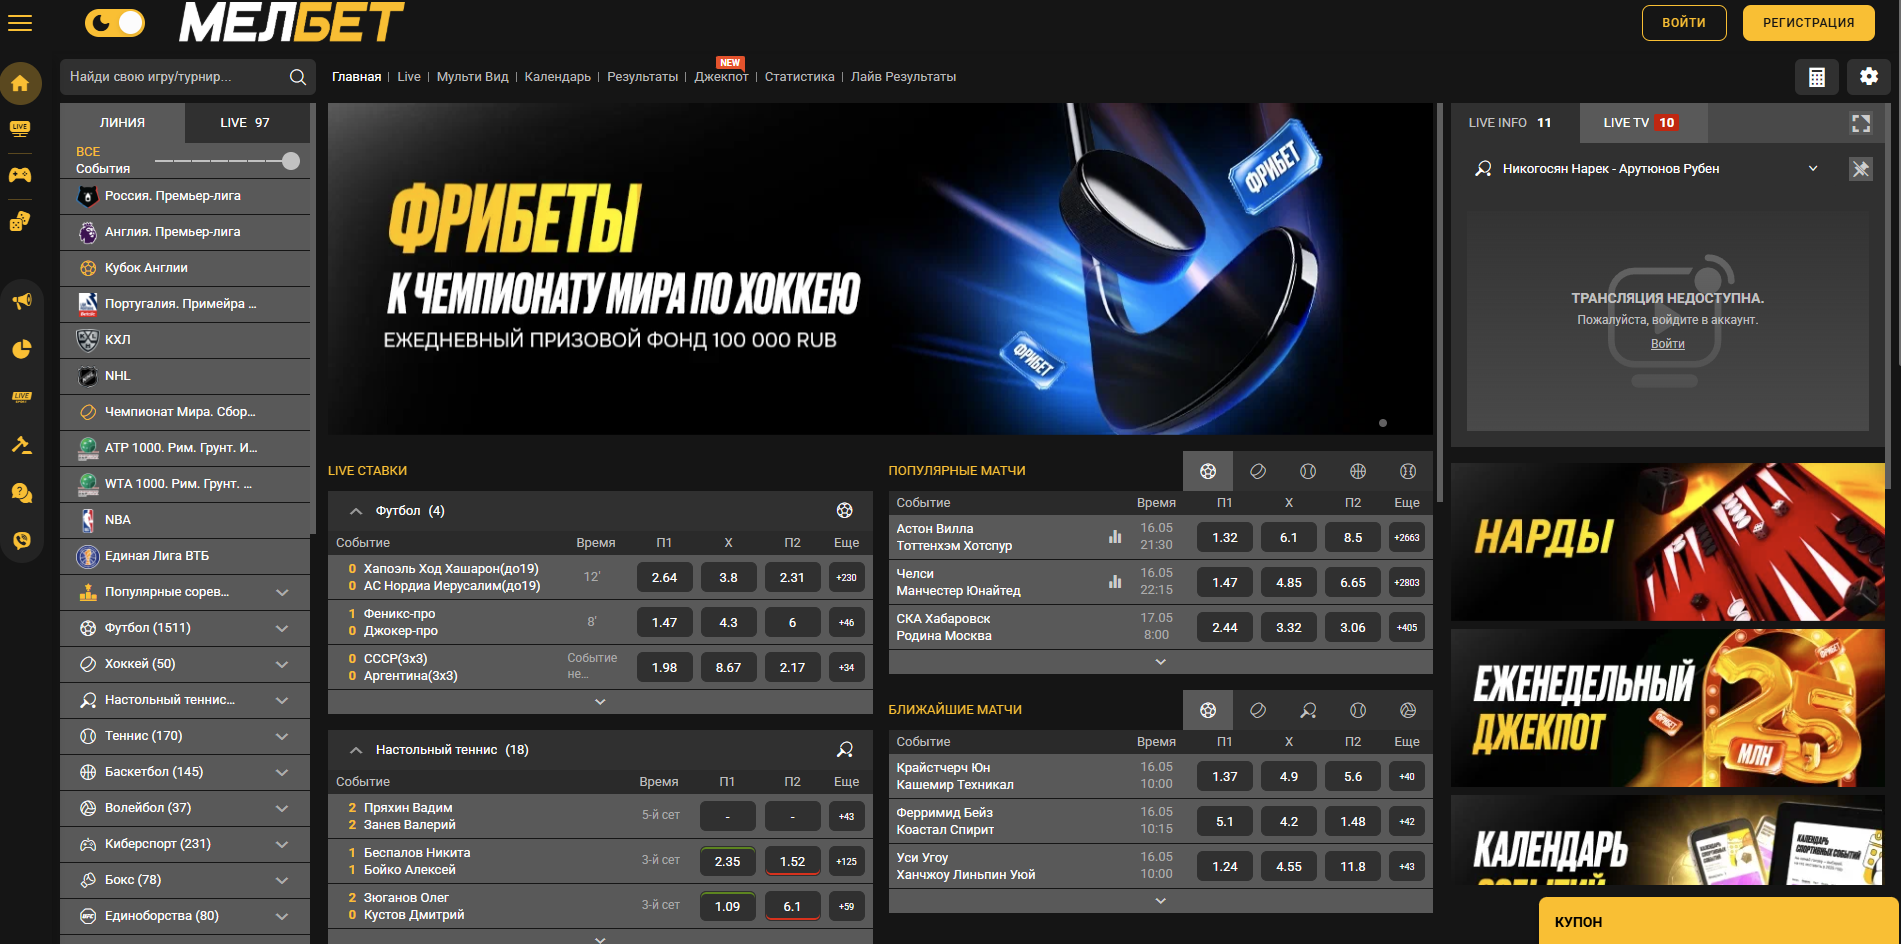The image size is (1901, 944).
Task: Select football icon in Popular matches filter
Action: pyautogui.click(x=1208, y=471)
